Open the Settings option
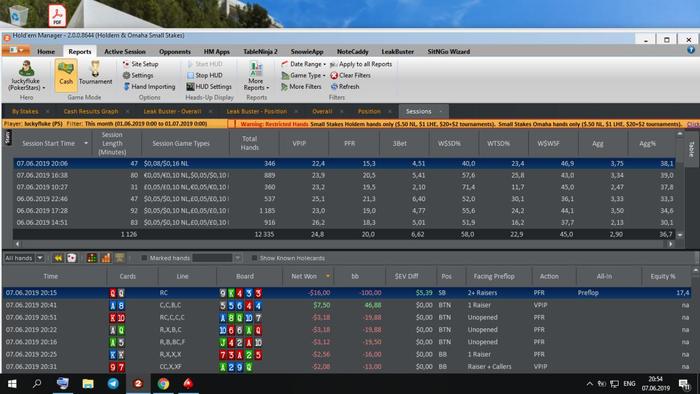Viewport: 700px width, 394px height. click(x=138, y=75)
